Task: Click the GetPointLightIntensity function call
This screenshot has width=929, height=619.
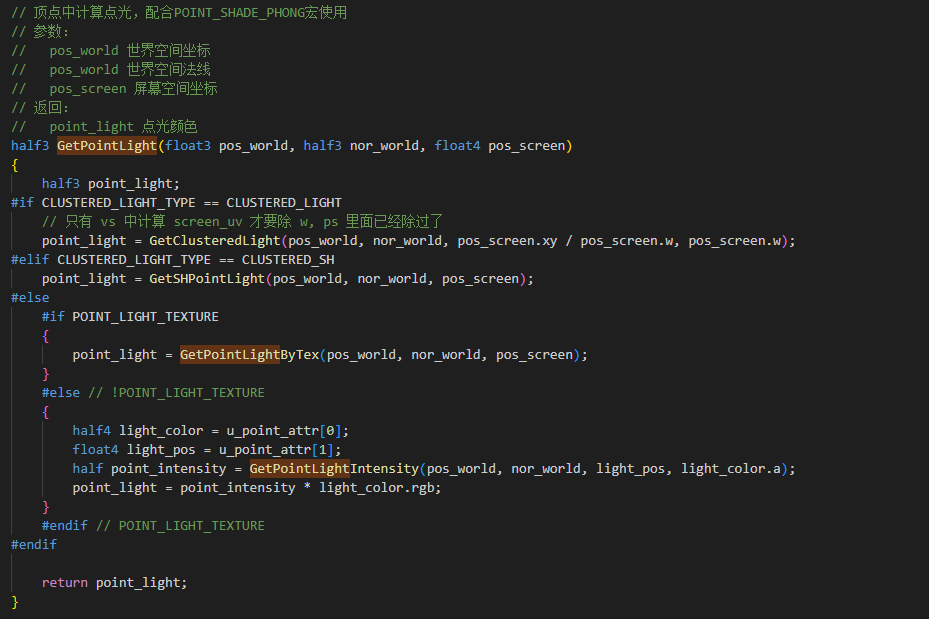Action: tap(334, 469)
